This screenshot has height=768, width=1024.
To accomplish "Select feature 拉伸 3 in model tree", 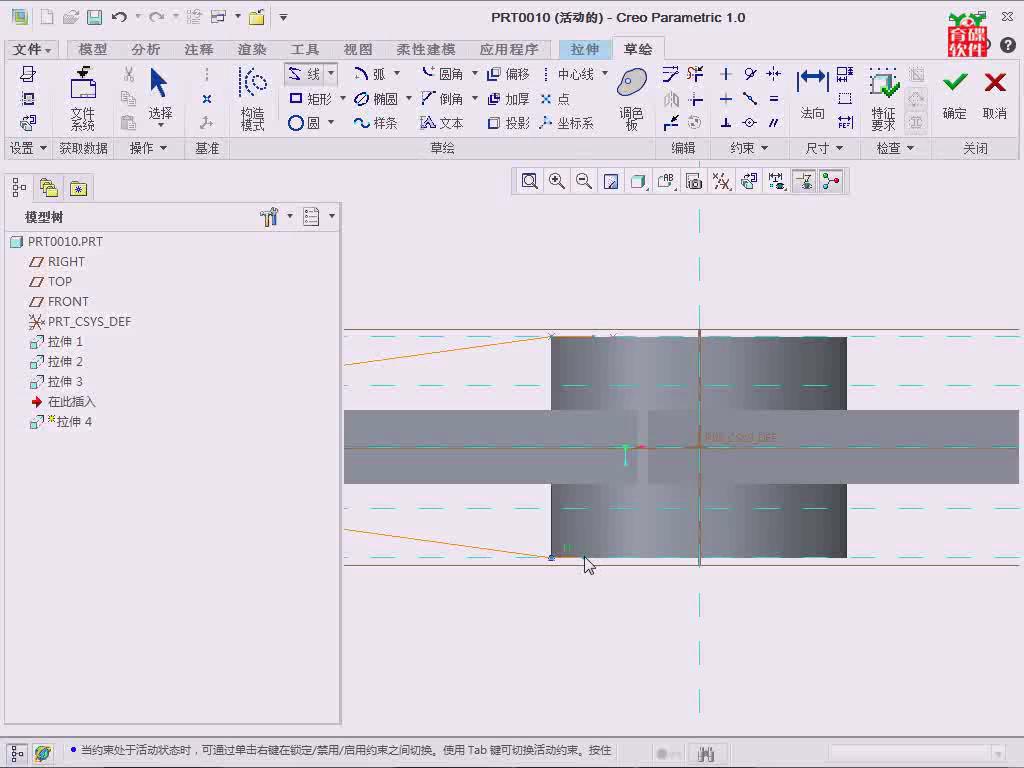I will click(x=56, y=381).
